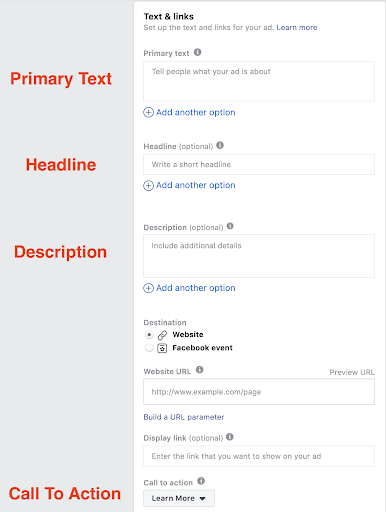The width and height of the screenshot is (386, 512).
Task: Click the Primary text info icon
Action: tap(197, 52)
